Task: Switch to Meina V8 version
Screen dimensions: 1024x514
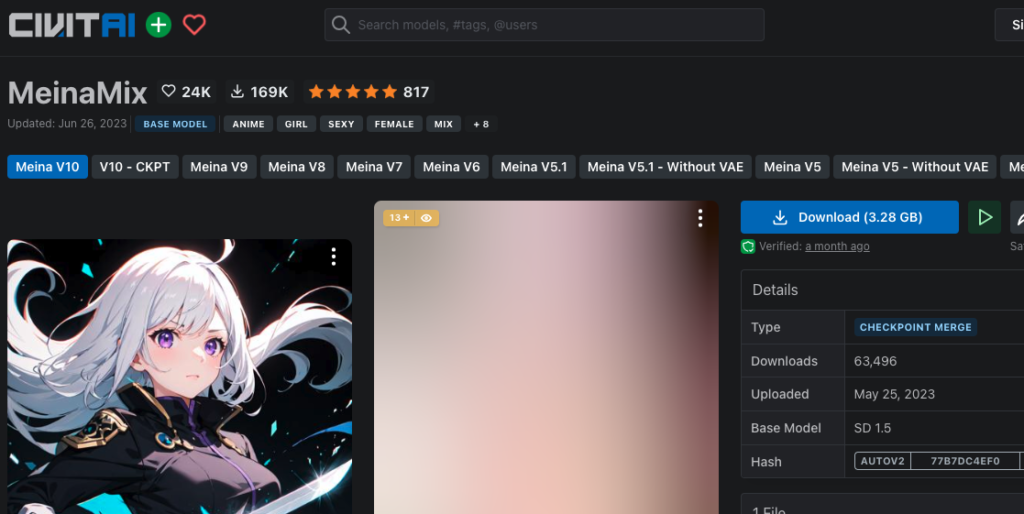Action: (x=296, y=167)
